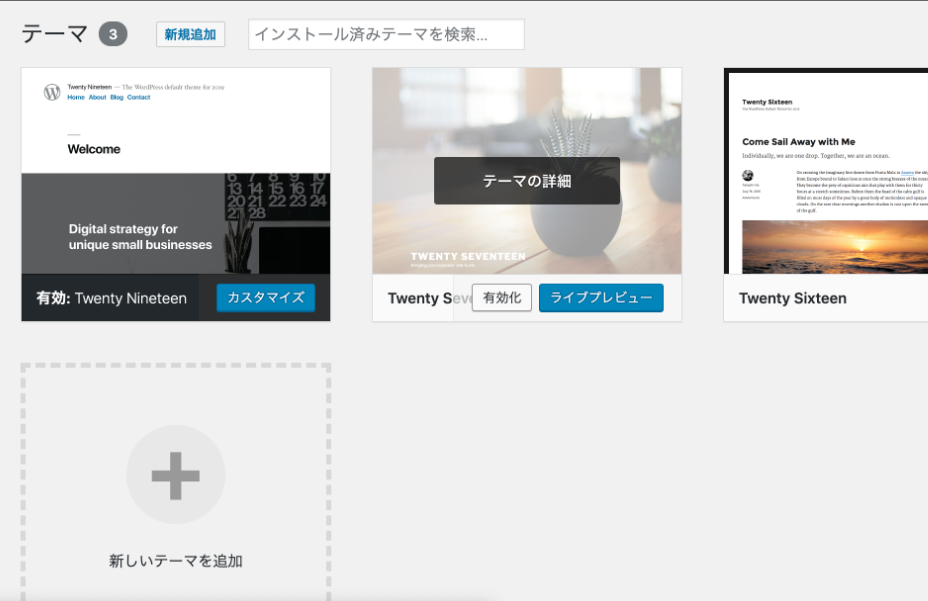Click the Twenty Sixteen theme name

tap(792, 298)
